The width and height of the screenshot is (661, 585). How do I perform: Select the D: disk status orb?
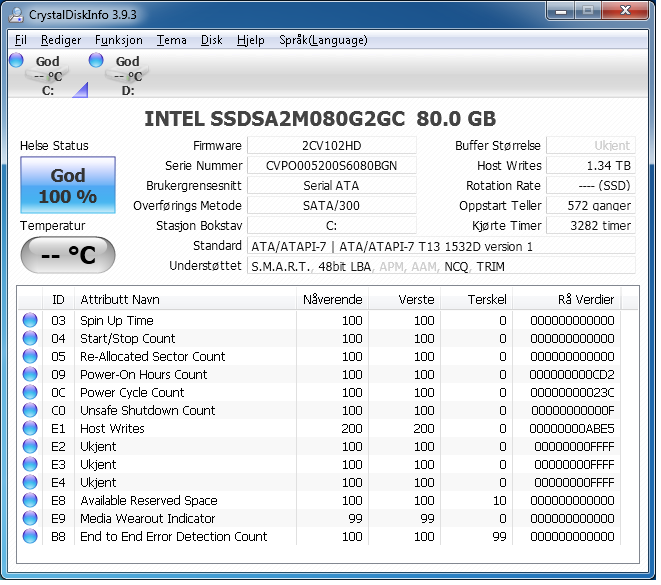coord(96,60)
